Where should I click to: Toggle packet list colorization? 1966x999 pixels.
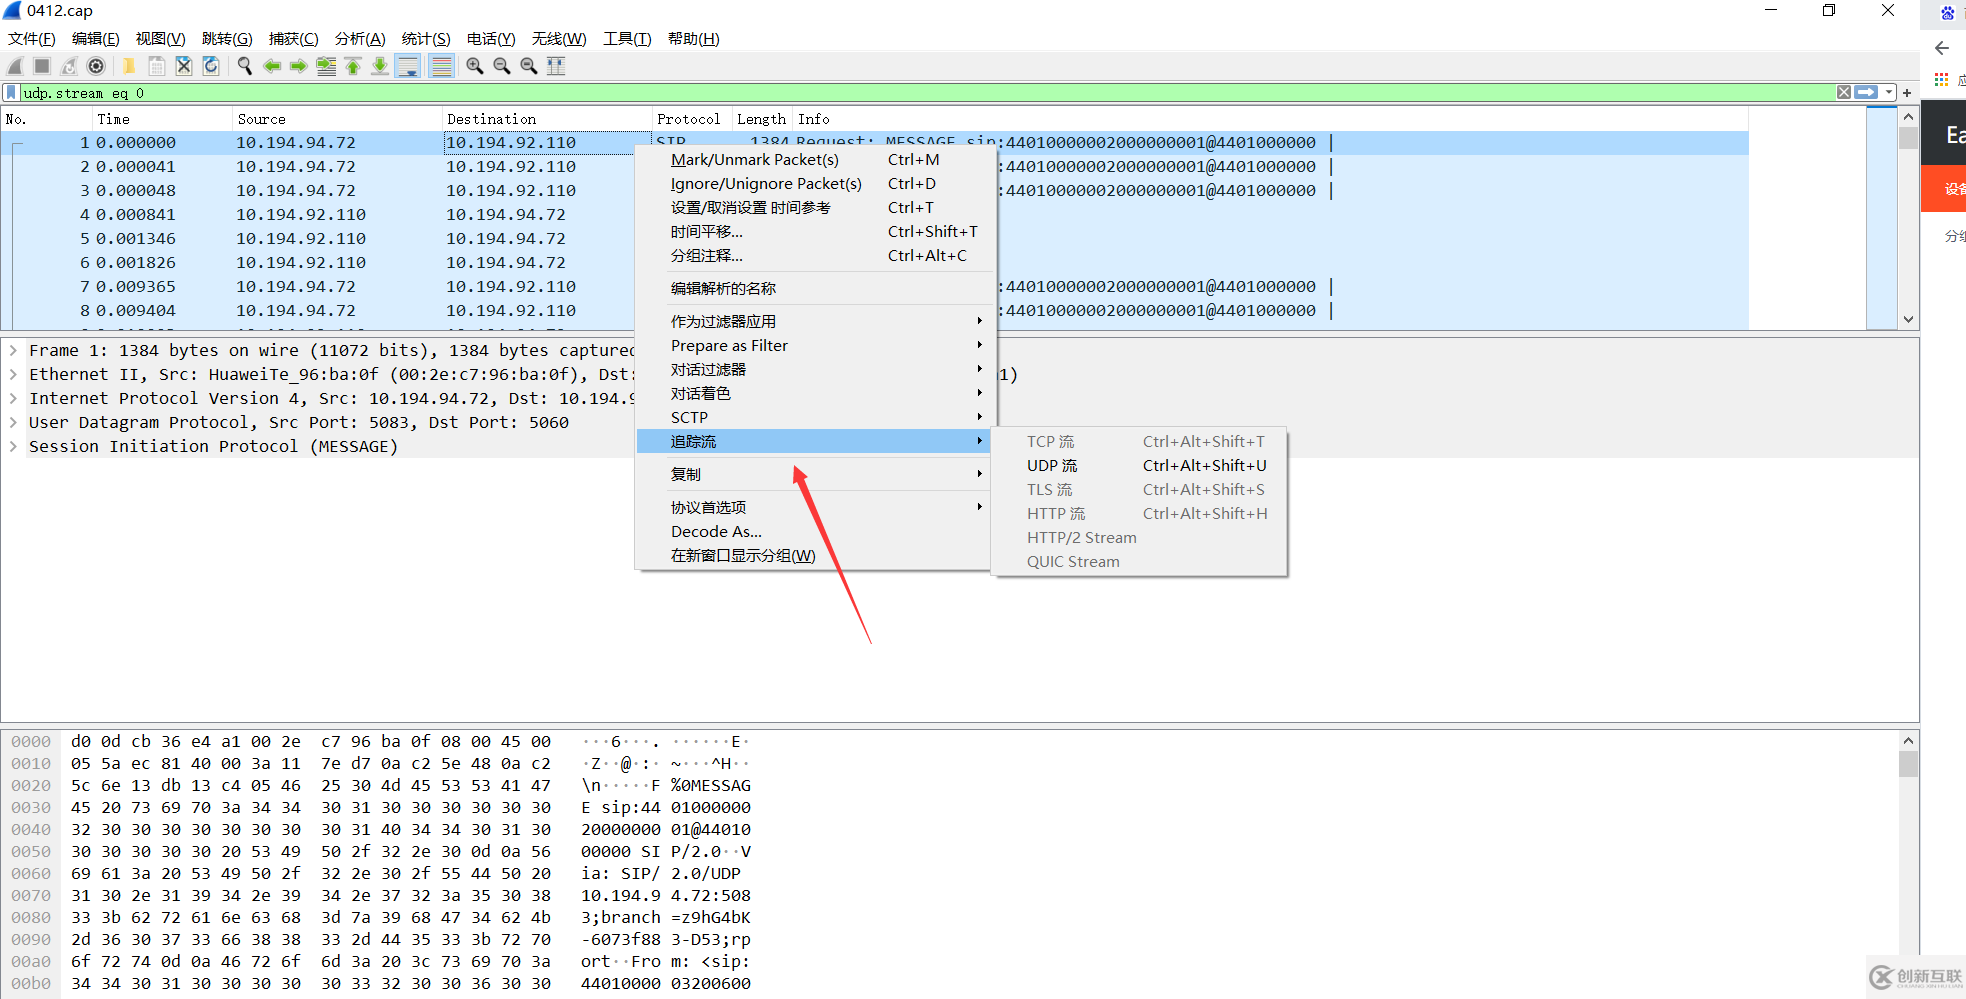441,66
